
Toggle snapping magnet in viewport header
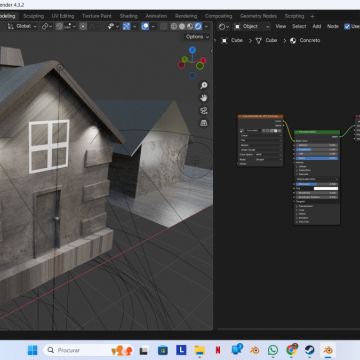[x=59, y=26]
